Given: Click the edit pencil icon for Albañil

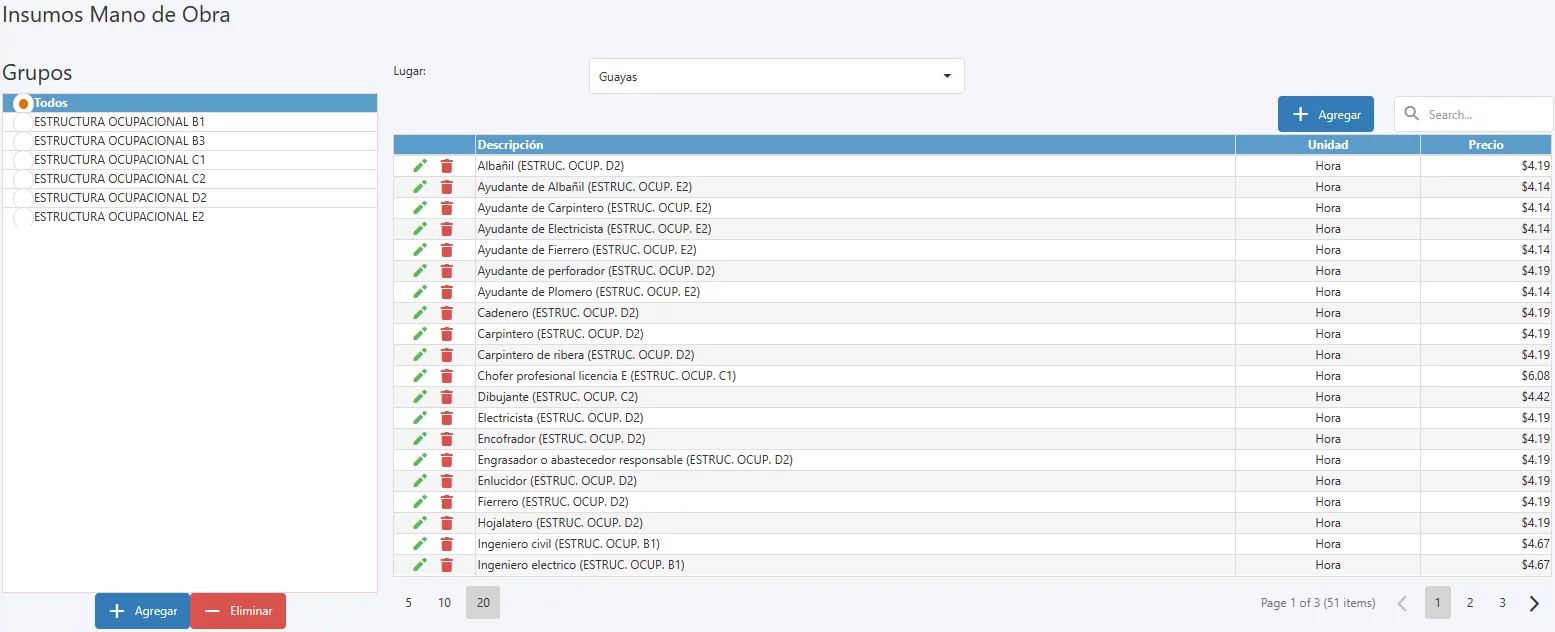Looking at the screenshot, I should click(420, 166).
